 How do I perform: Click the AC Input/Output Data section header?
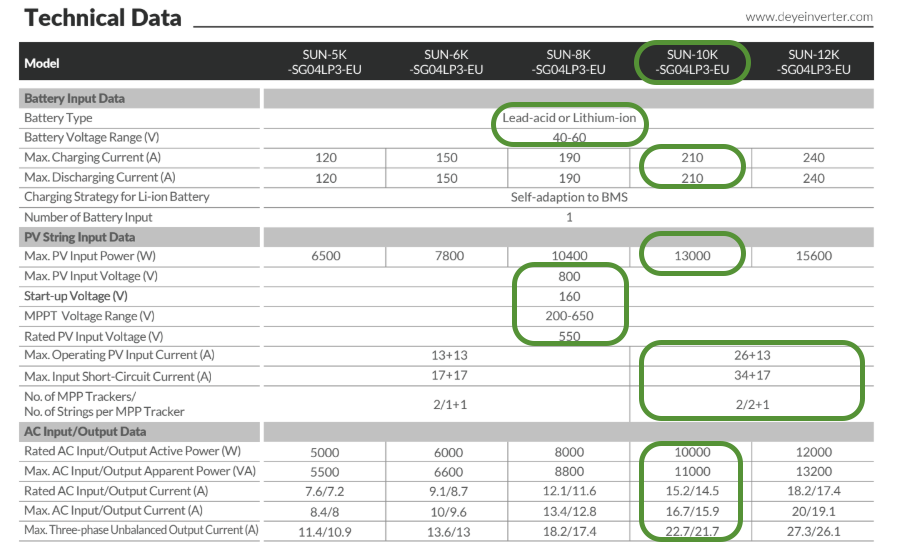[x=84, y=432]
